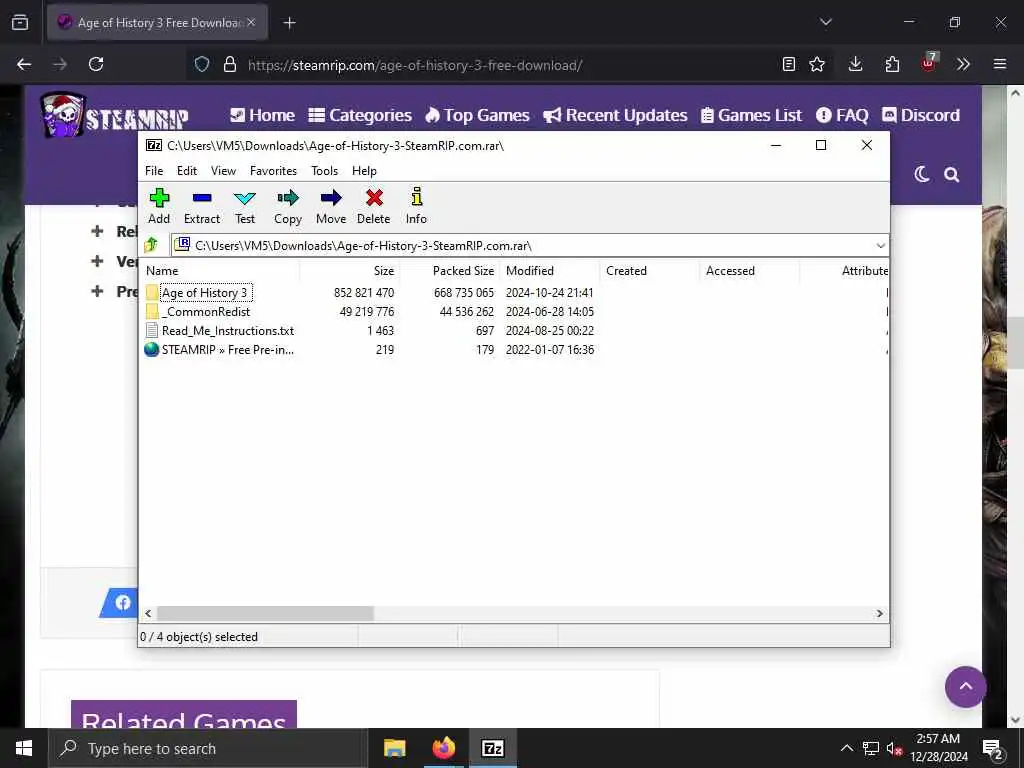Viewport: 1024px width, 768px height.
Task: Go up one folder level in 7-Zip
Action: (152, 246)
